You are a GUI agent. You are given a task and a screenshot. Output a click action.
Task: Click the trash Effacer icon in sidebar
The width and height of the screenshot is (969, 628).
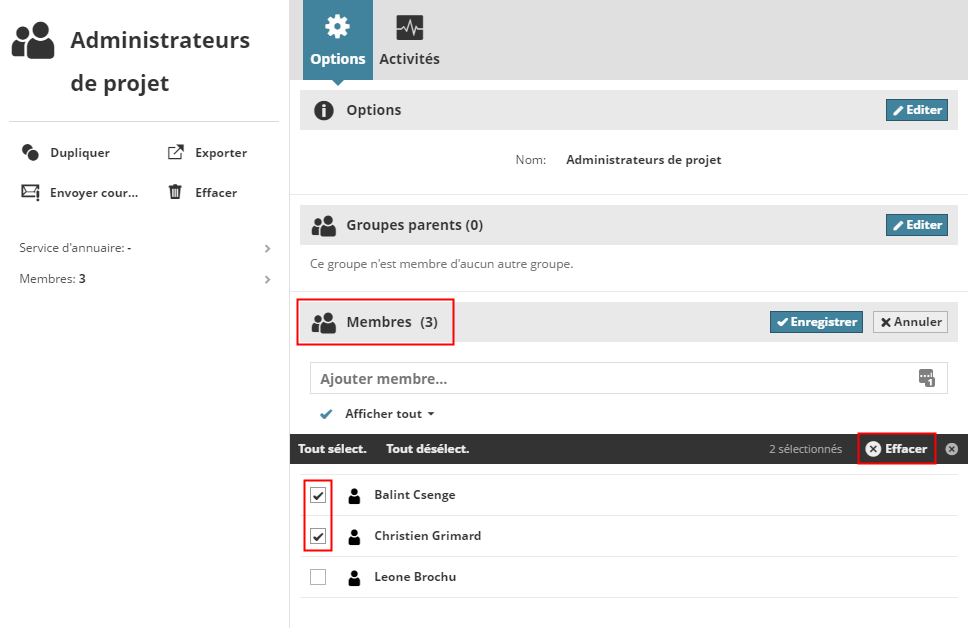click(175, 192)
